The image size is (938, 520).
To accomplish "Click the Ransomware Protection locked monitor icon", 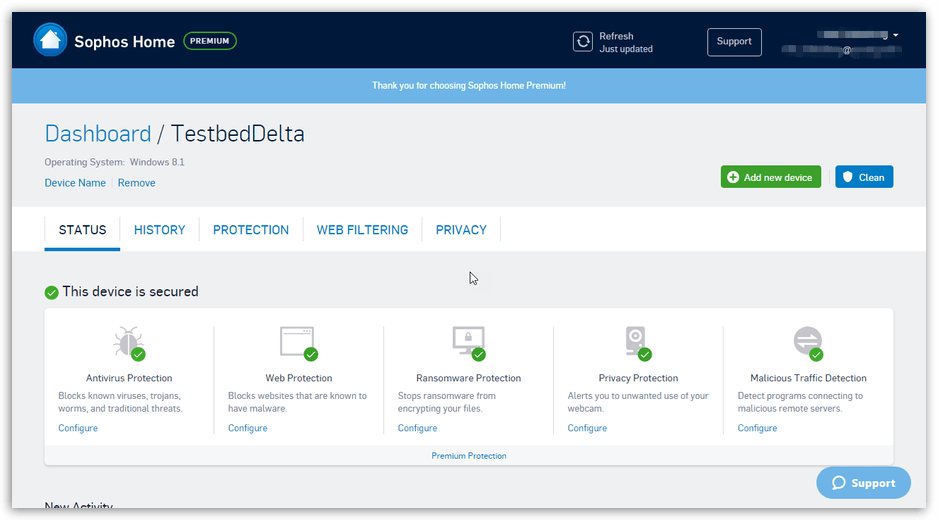I will [468, 343].
